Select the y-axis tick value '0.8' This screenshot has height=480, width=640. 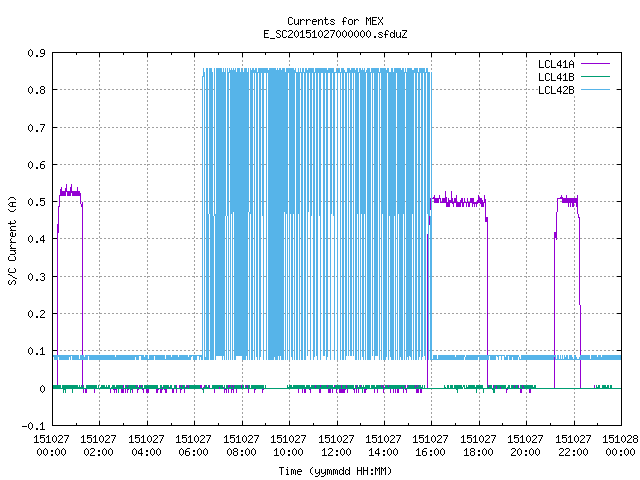pyautogui.click(x=36, y=90)
